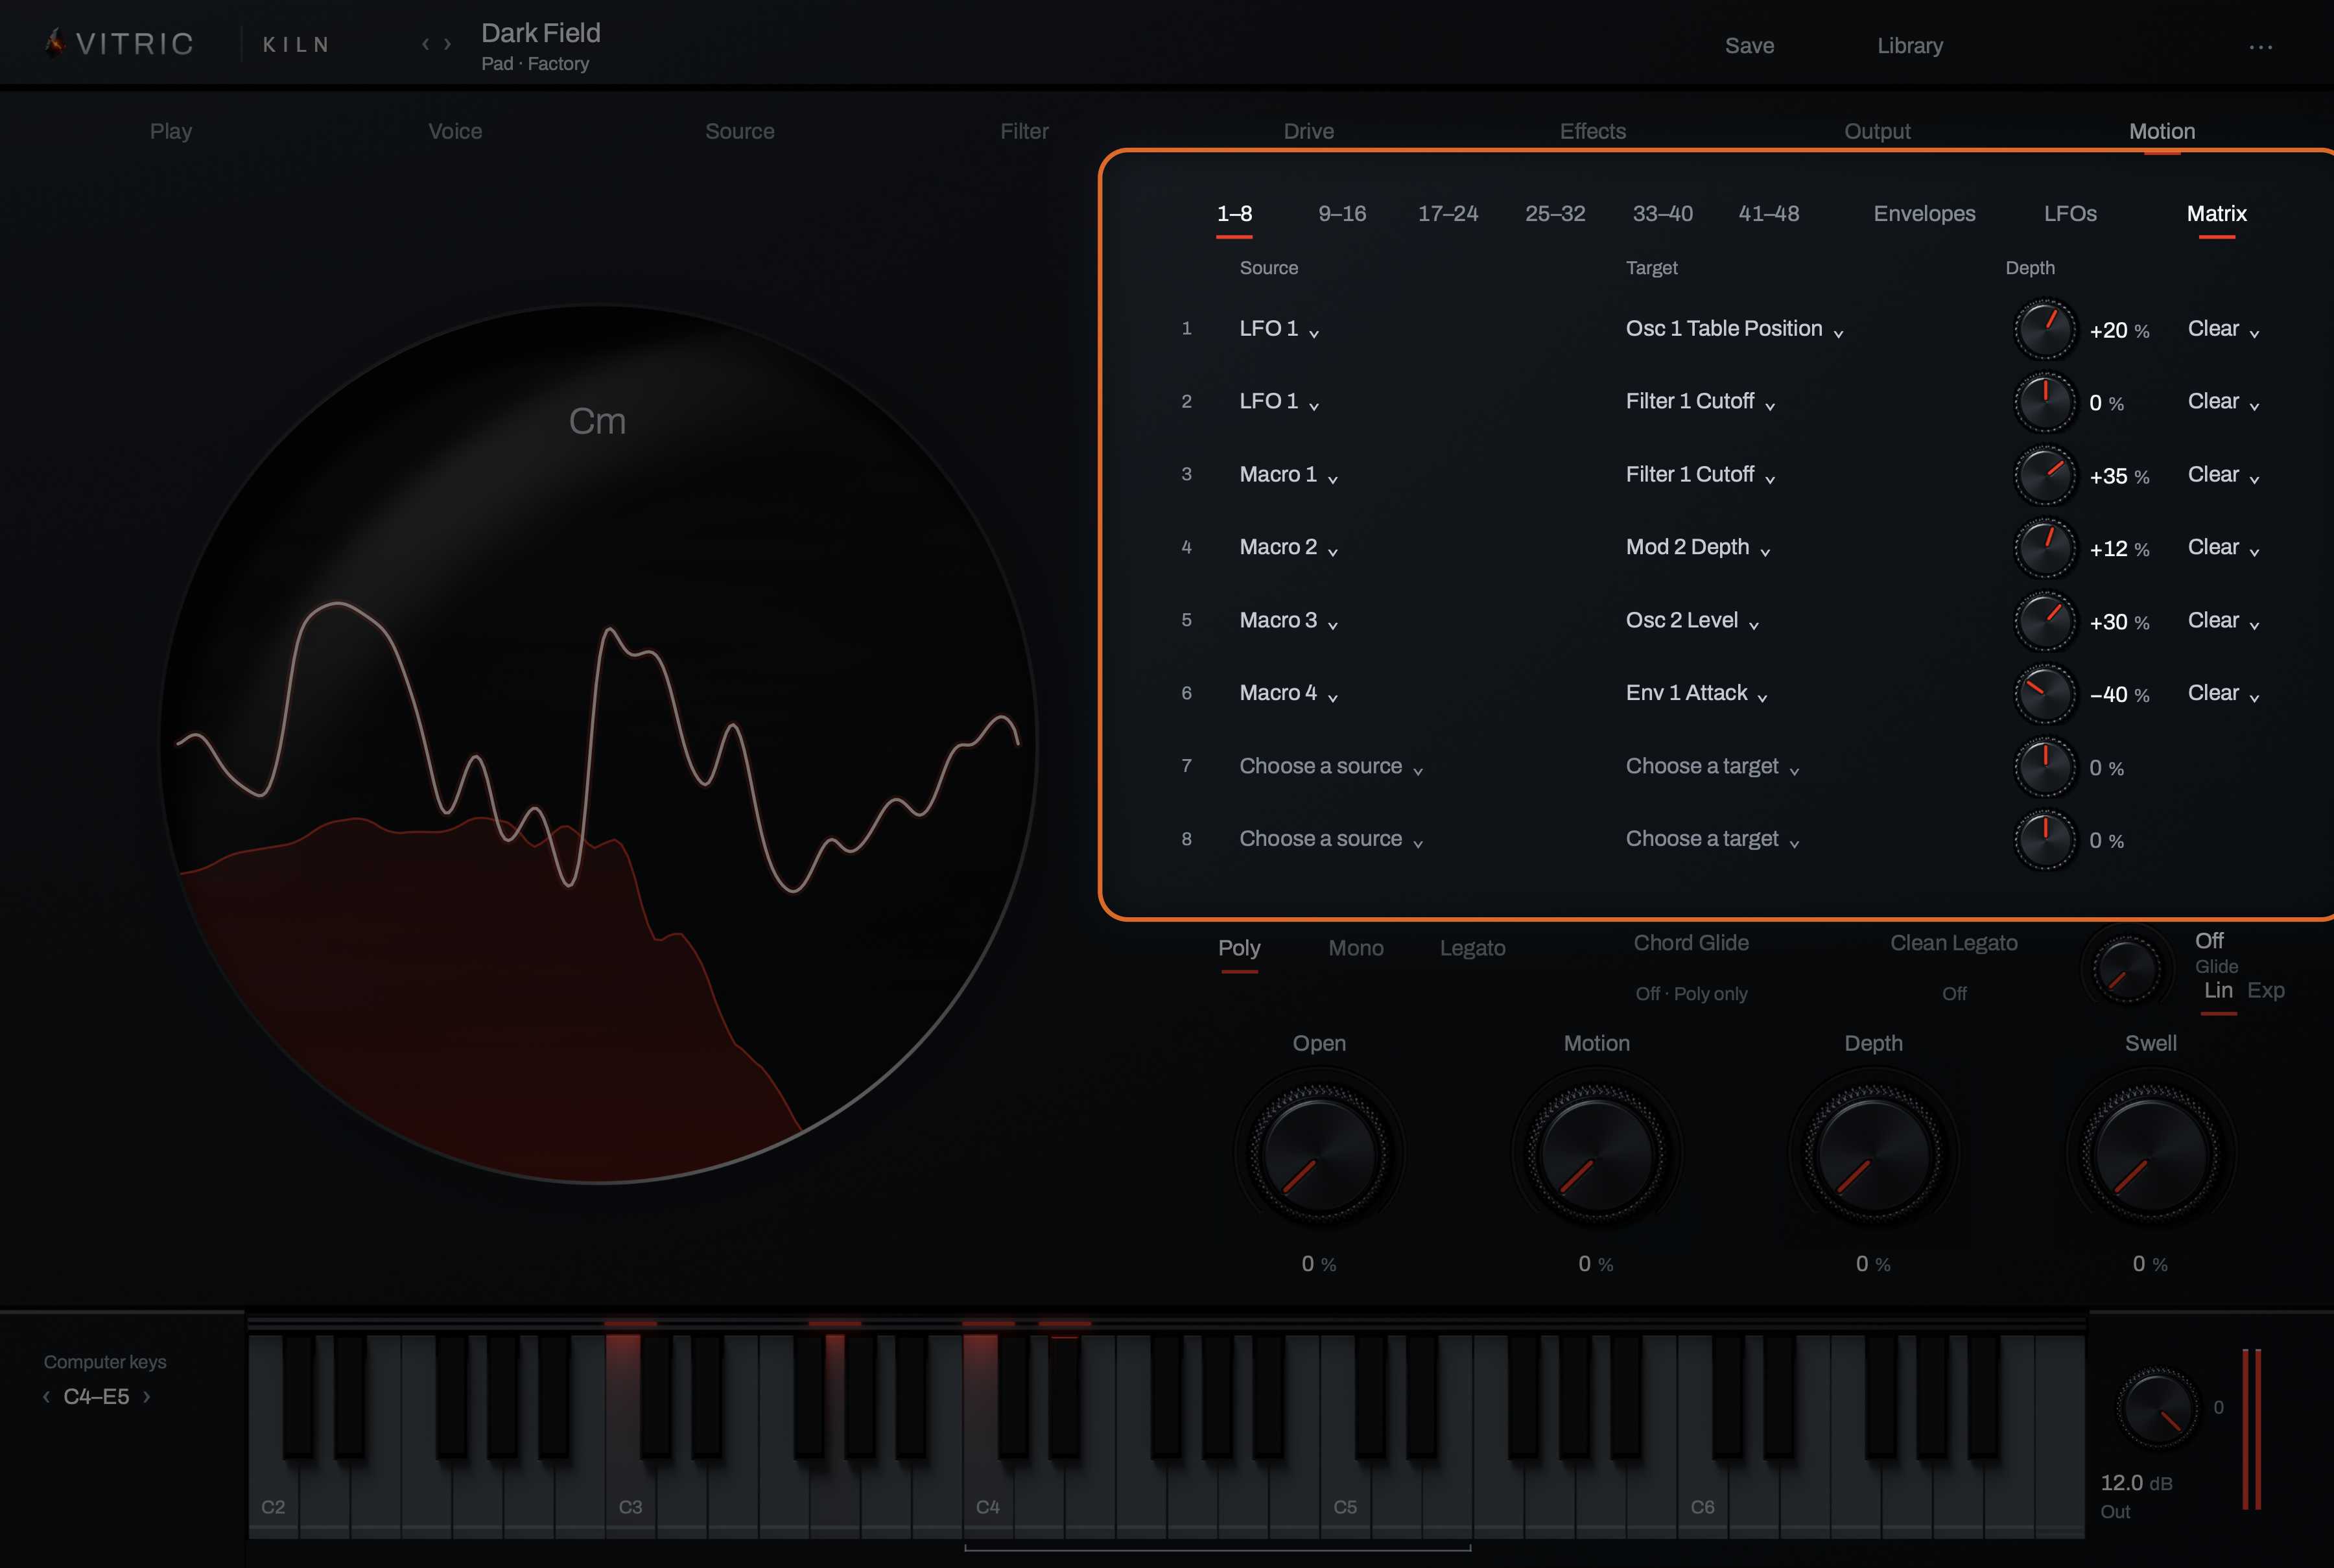Screen dimensions: 2334x1568
Task: Select Poly voice mode
Action: coord(1239,948)
